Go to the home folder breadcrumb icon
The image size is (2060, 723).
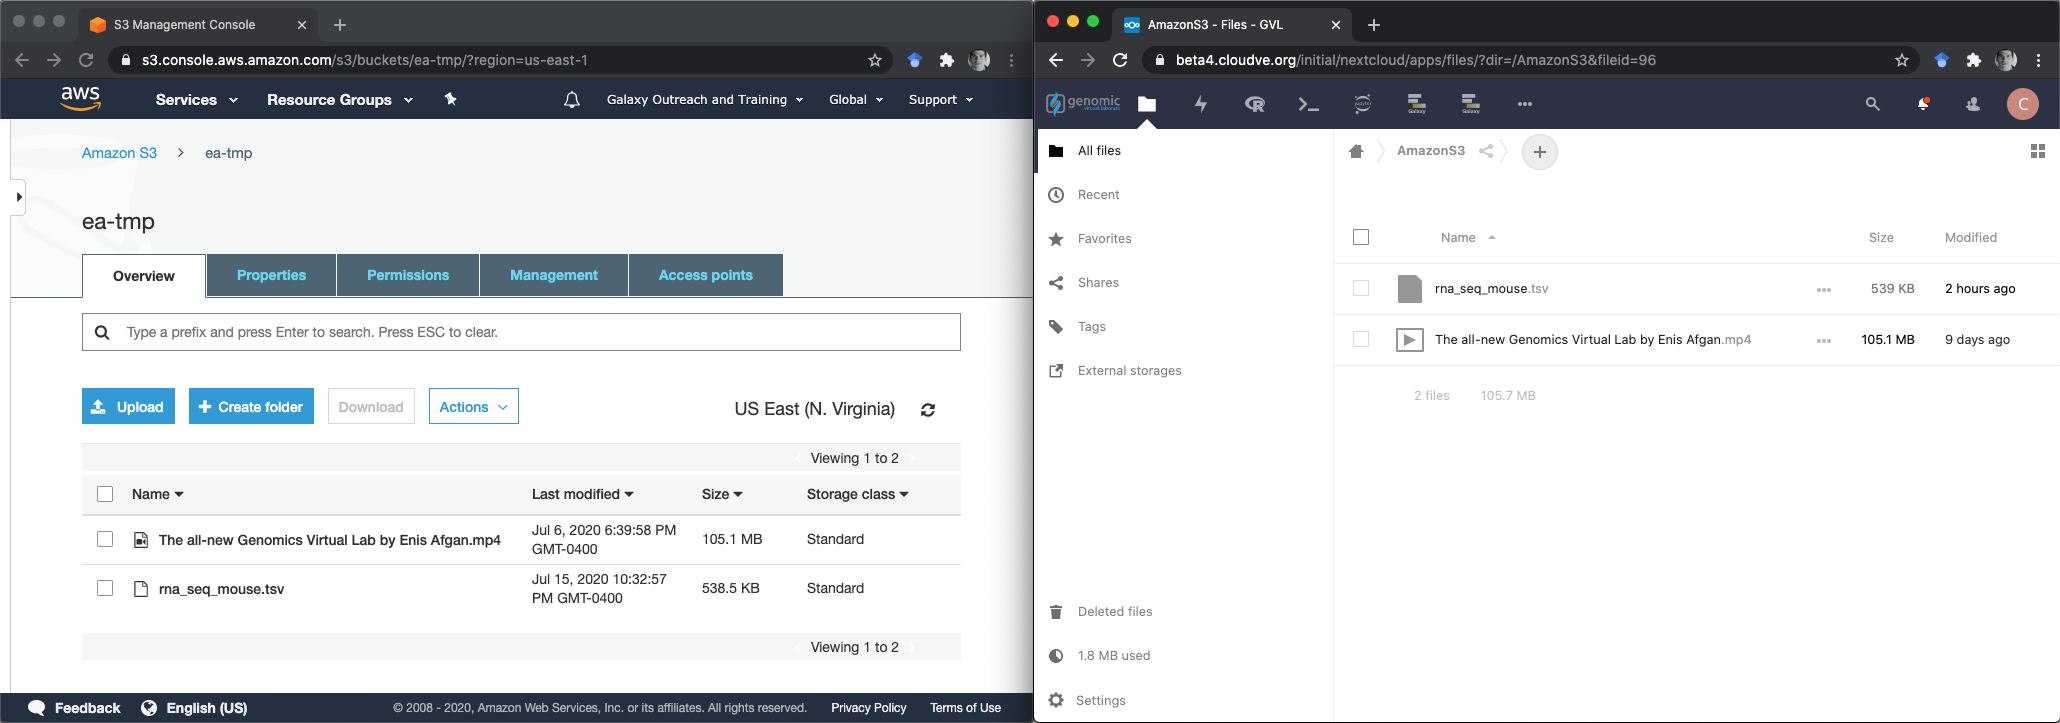[x=1356, y=151]
